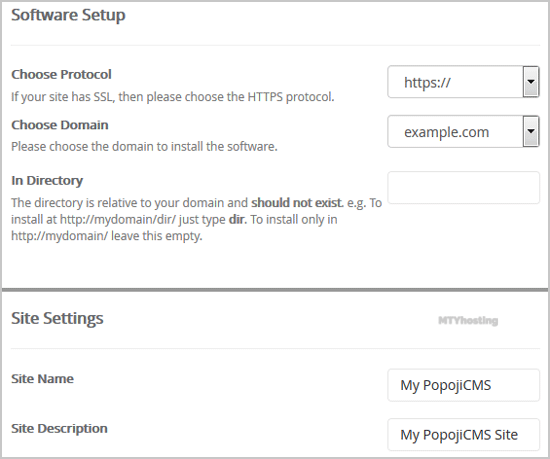Click the bold 'should not exist' text
The image size is (550, 459).
pos(297,203)
